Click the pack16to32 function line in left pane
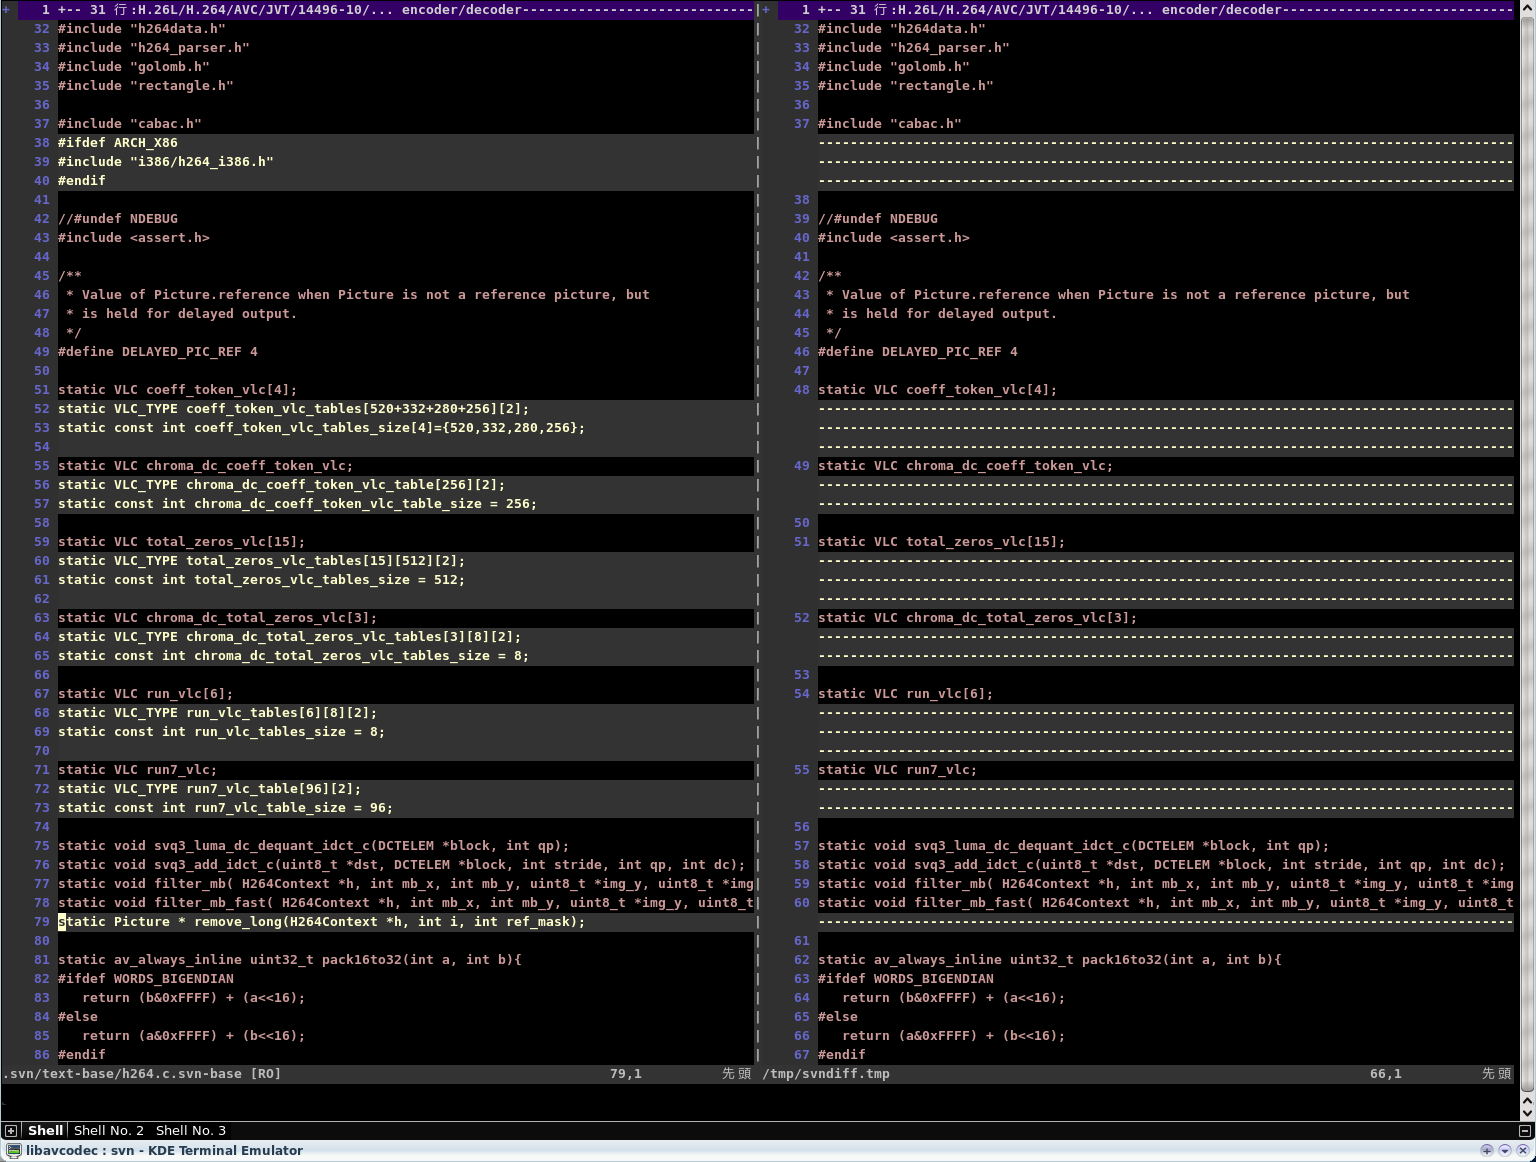The image size is (1536, 1162). pos(290,960)
